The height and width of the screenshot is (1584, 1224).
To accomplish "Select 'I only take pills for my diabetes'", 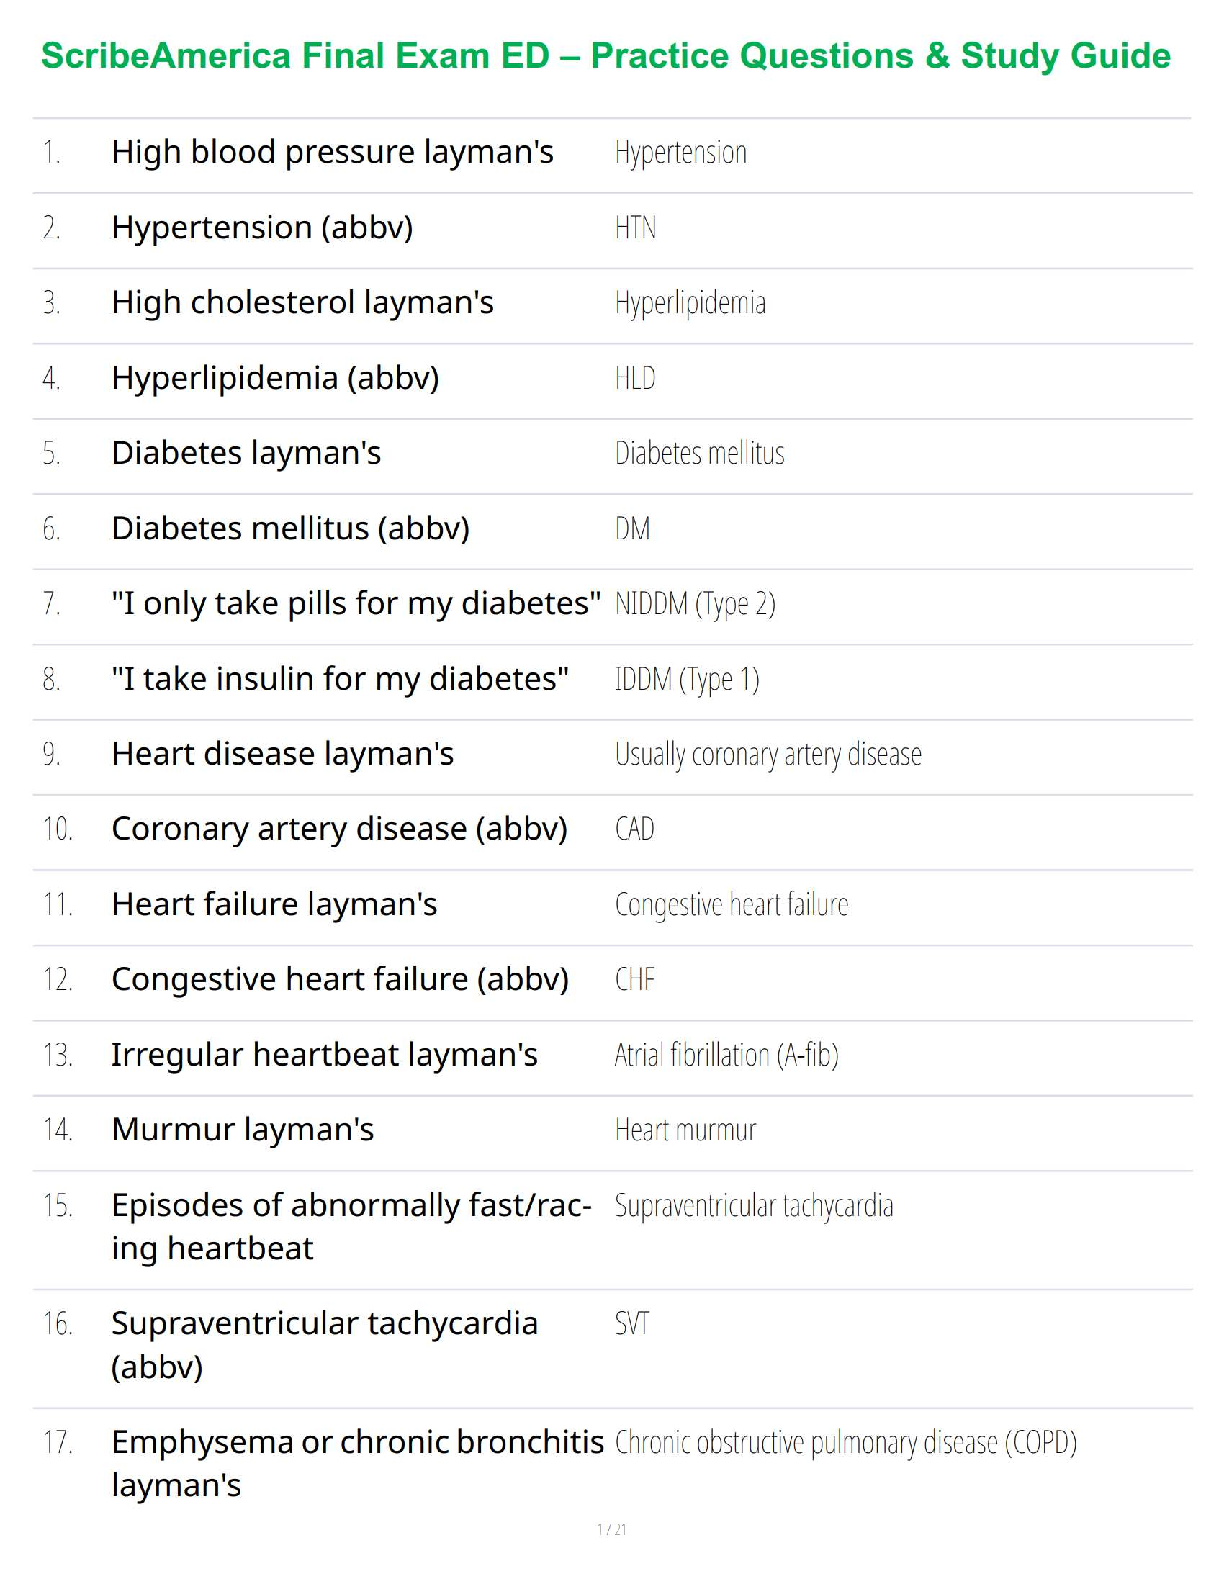I will (356, 603).
